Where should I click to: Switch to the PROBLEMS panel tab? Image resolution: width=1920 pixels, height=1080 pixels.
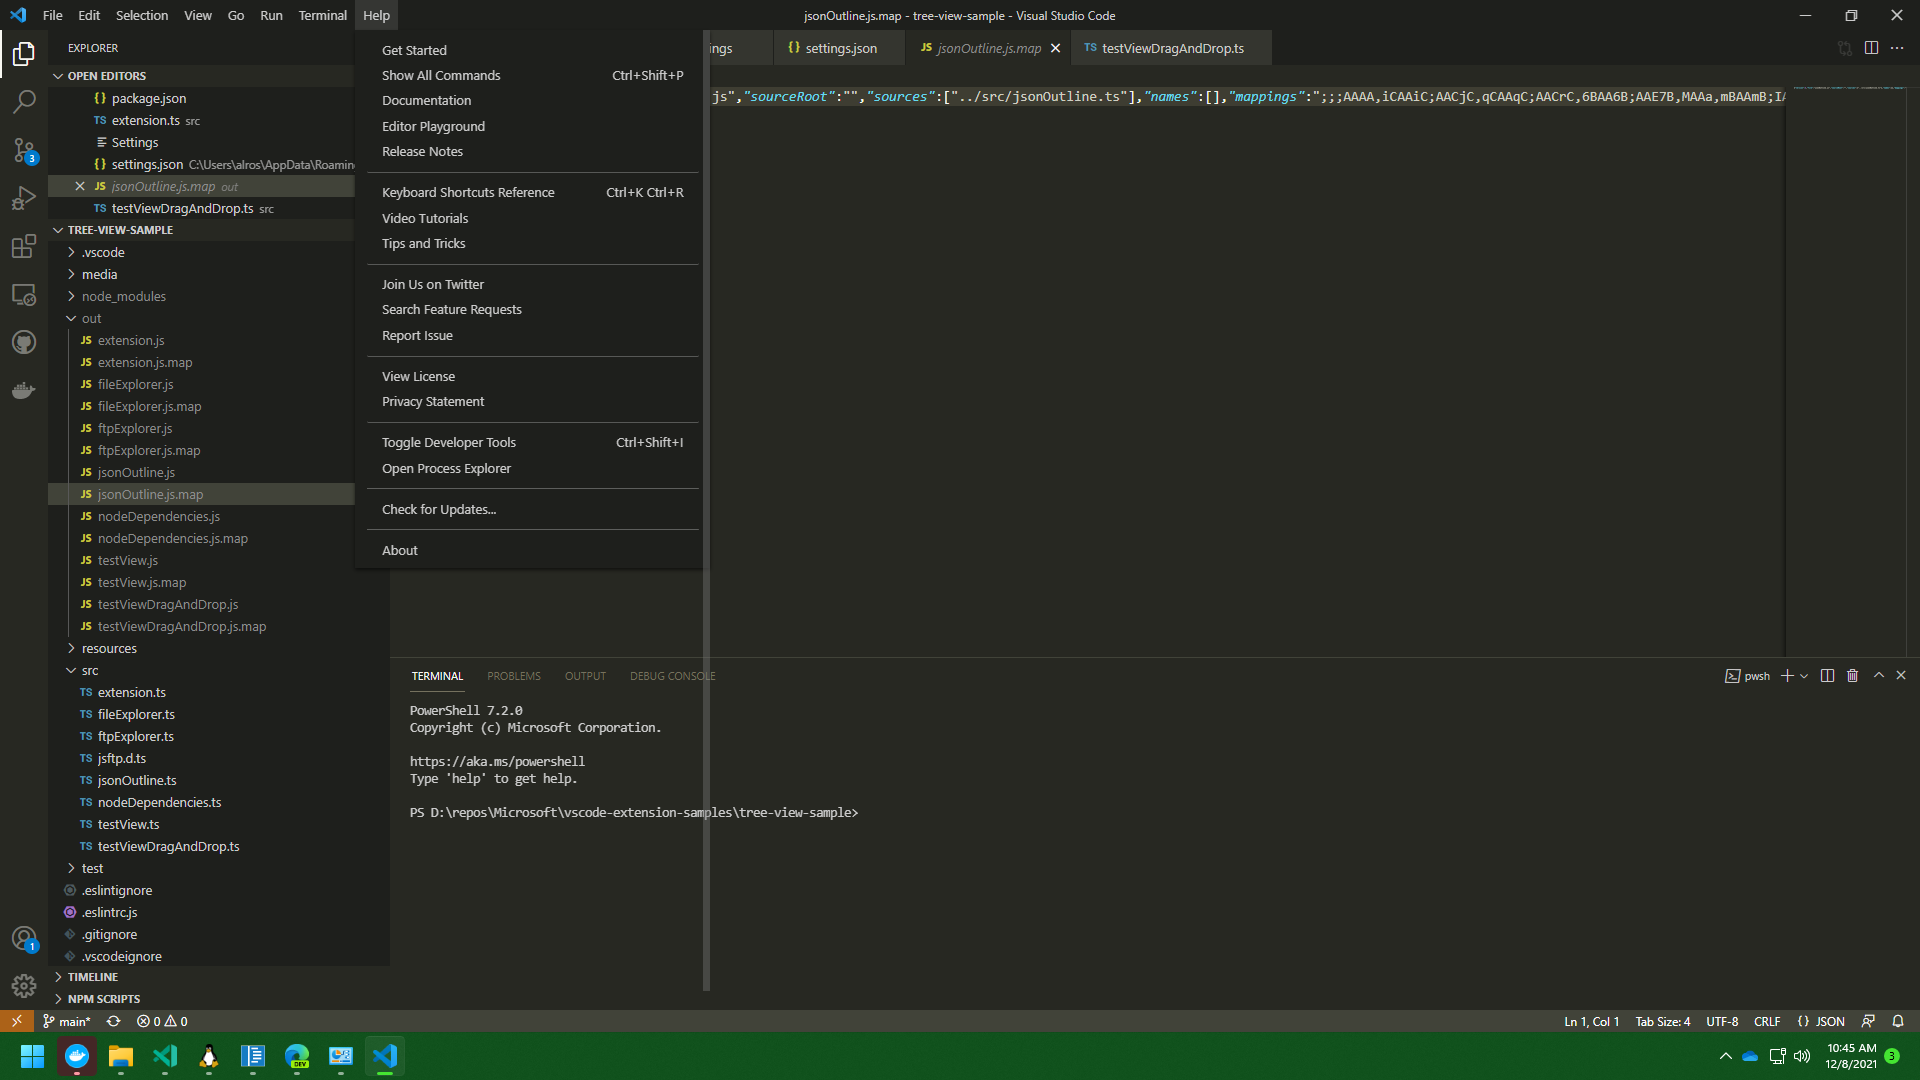[513, 676]
